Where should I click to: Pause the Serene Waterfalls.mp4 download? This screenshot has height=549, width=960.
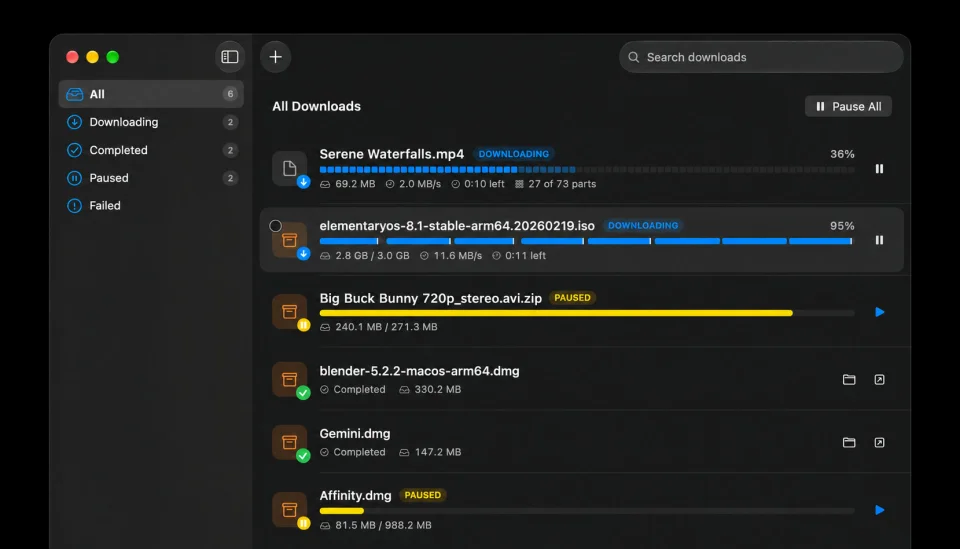click(x=879, y=169)
